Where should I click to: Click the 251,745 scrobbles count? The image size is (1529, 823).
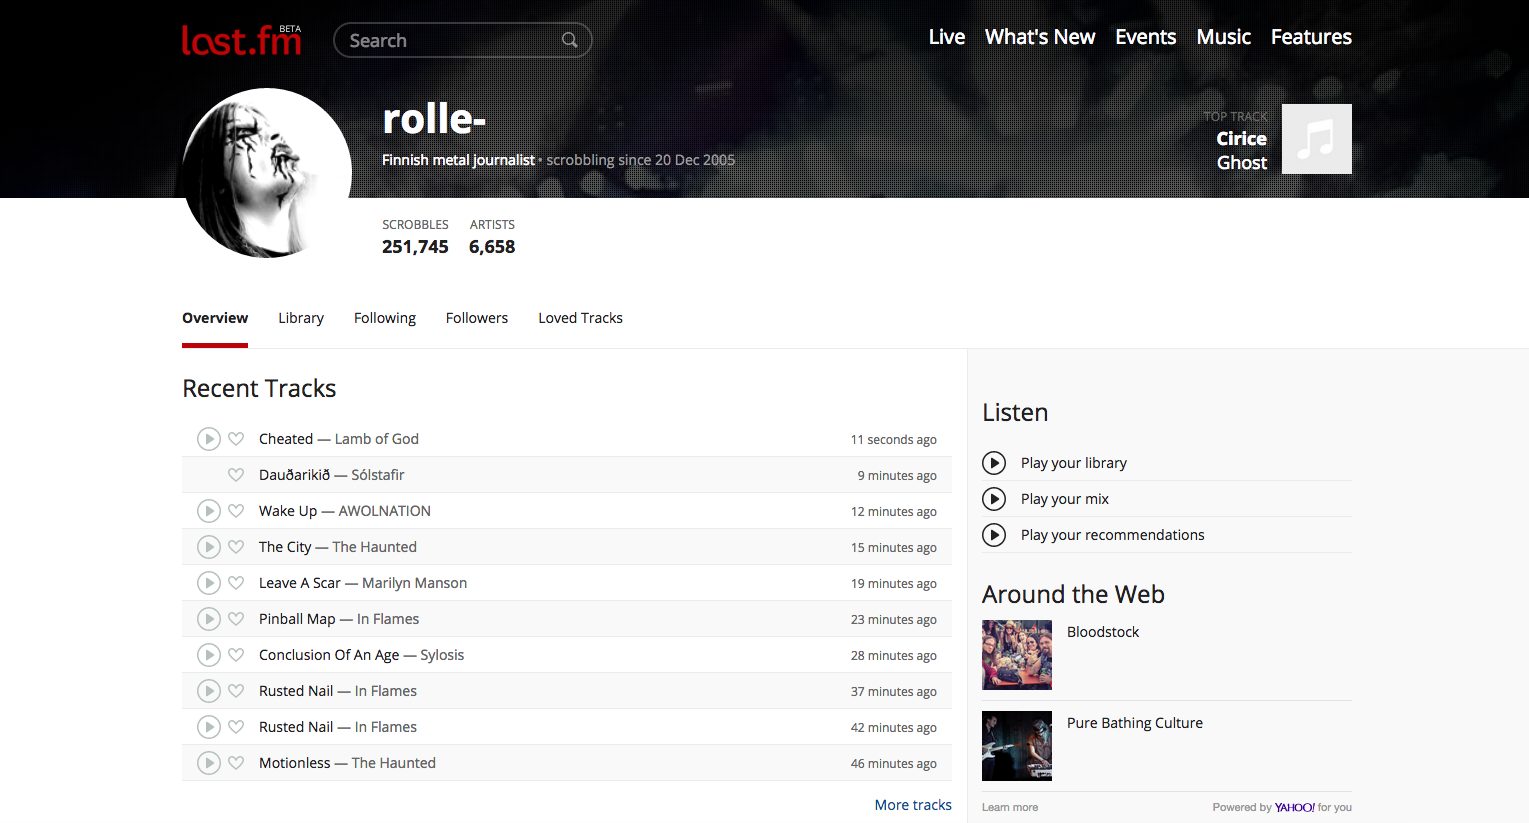click(415, 247)
